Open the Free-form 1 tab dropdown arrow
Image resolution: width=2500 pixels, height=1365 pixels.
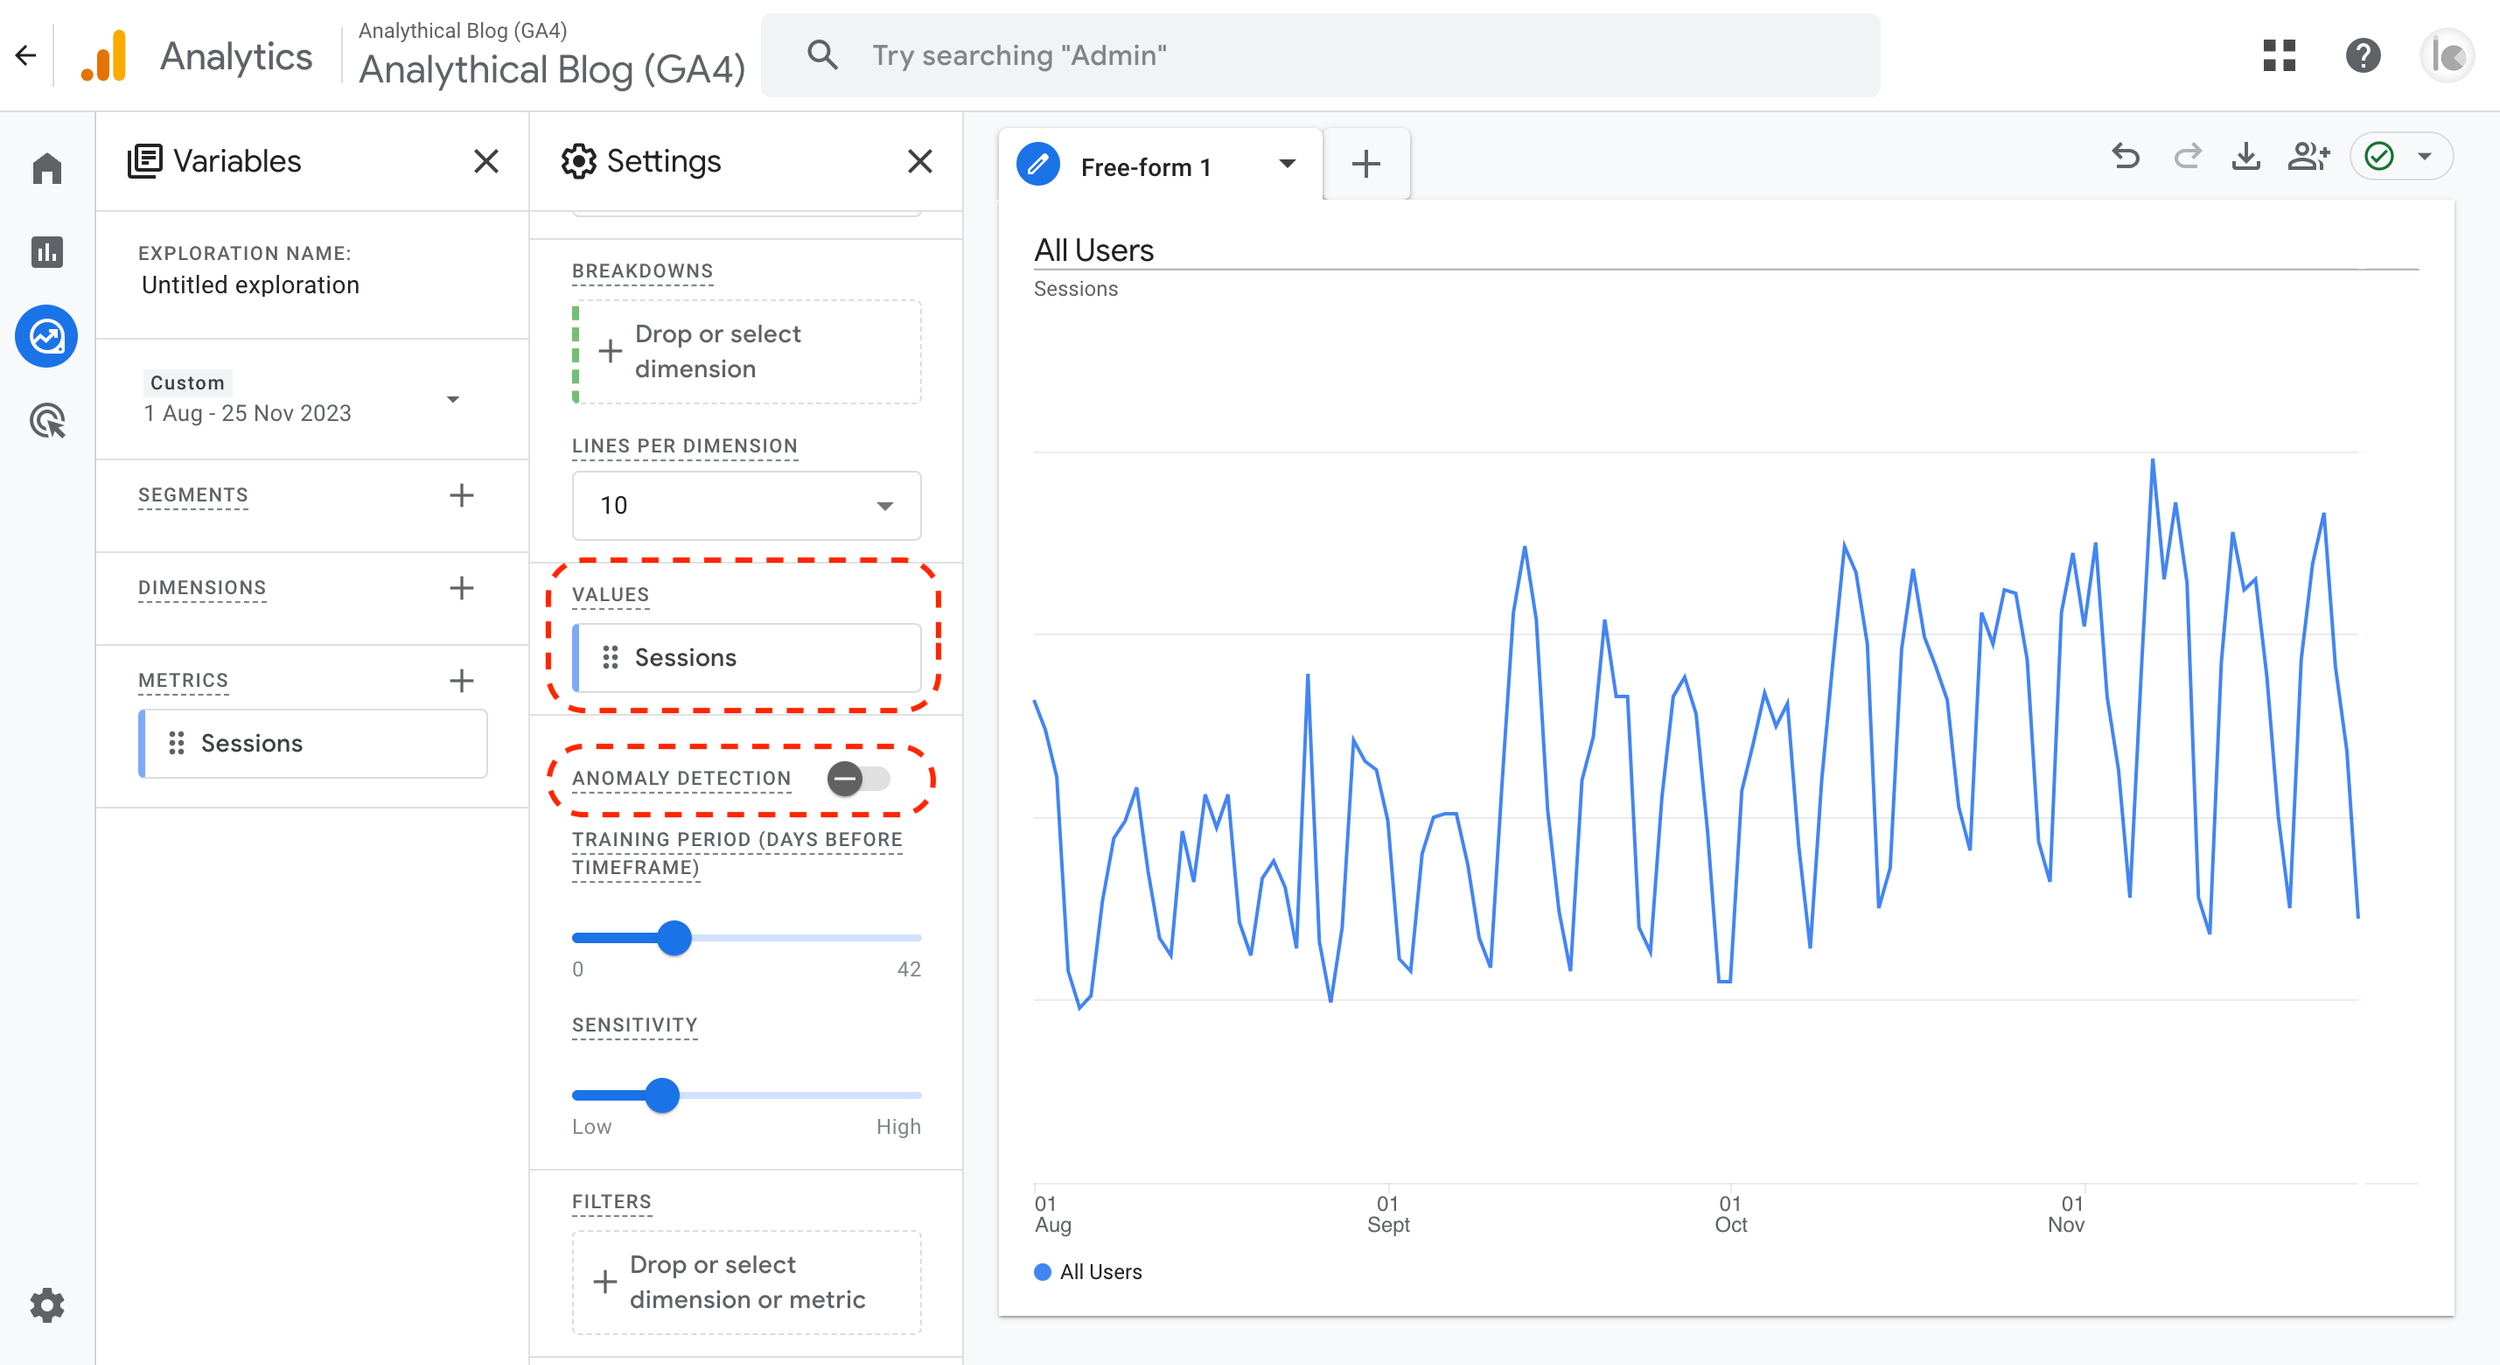[1287, 164]
